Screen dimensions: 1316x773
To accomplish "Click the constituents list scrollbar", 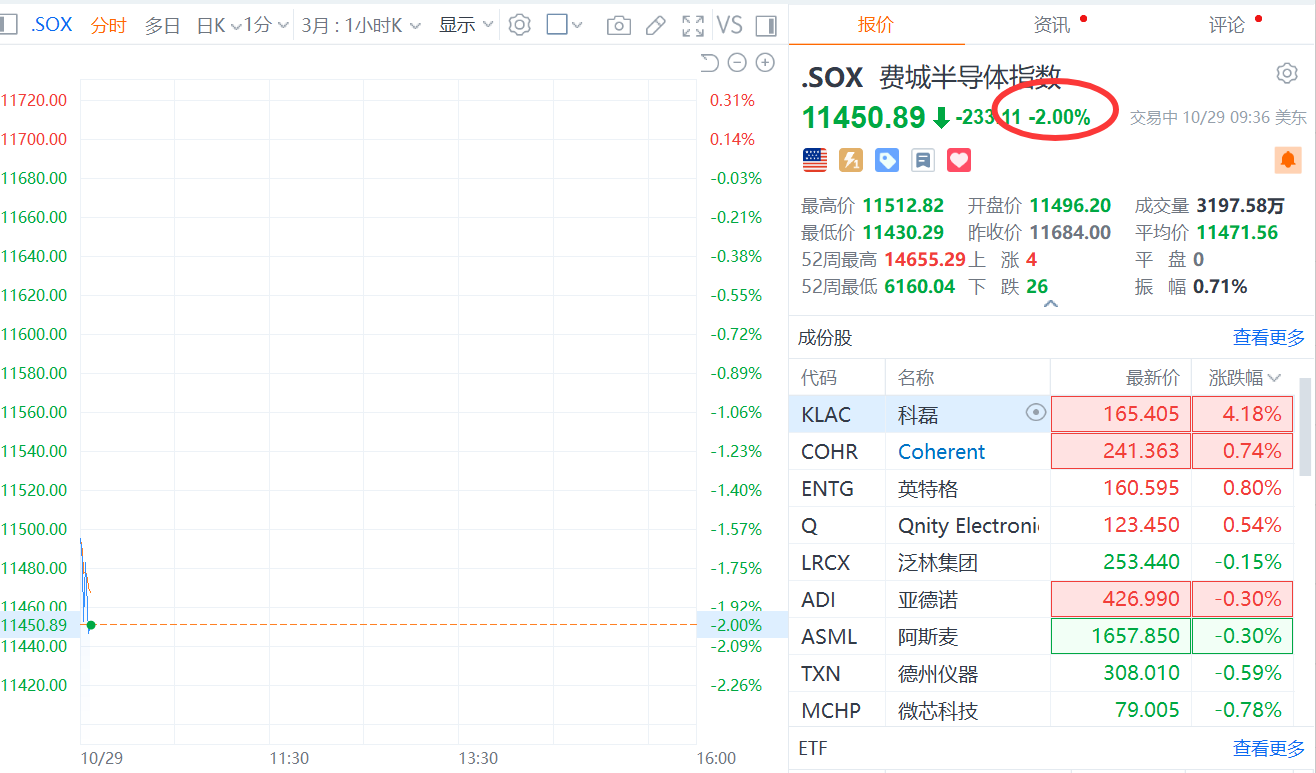I will [x=1305, y=425].
